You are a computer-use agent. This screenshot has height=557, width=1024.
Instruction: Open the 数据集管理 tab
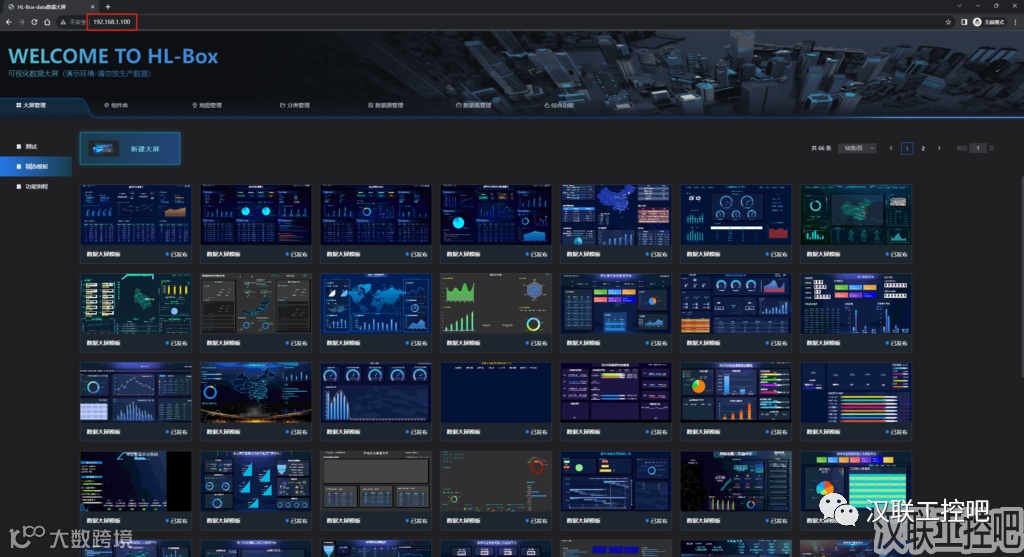(x=473, y=105)
